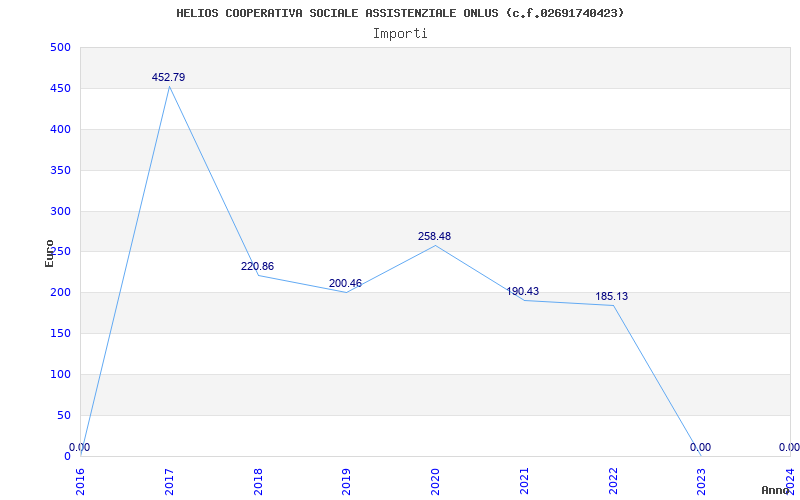The height and width of the screenshot is (500, 800).
Task: Click the x-axis year 2020
Action: (x=435, y=481)
